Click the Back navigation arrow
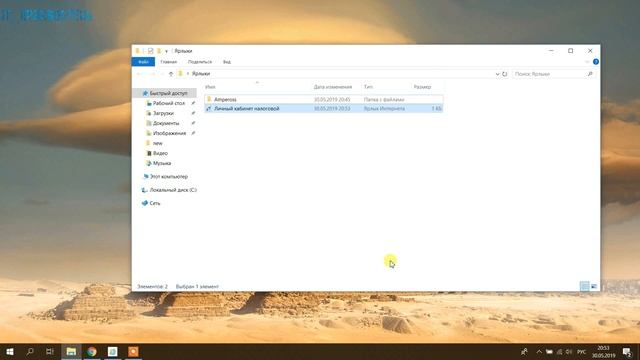 (x=140, y=74)
